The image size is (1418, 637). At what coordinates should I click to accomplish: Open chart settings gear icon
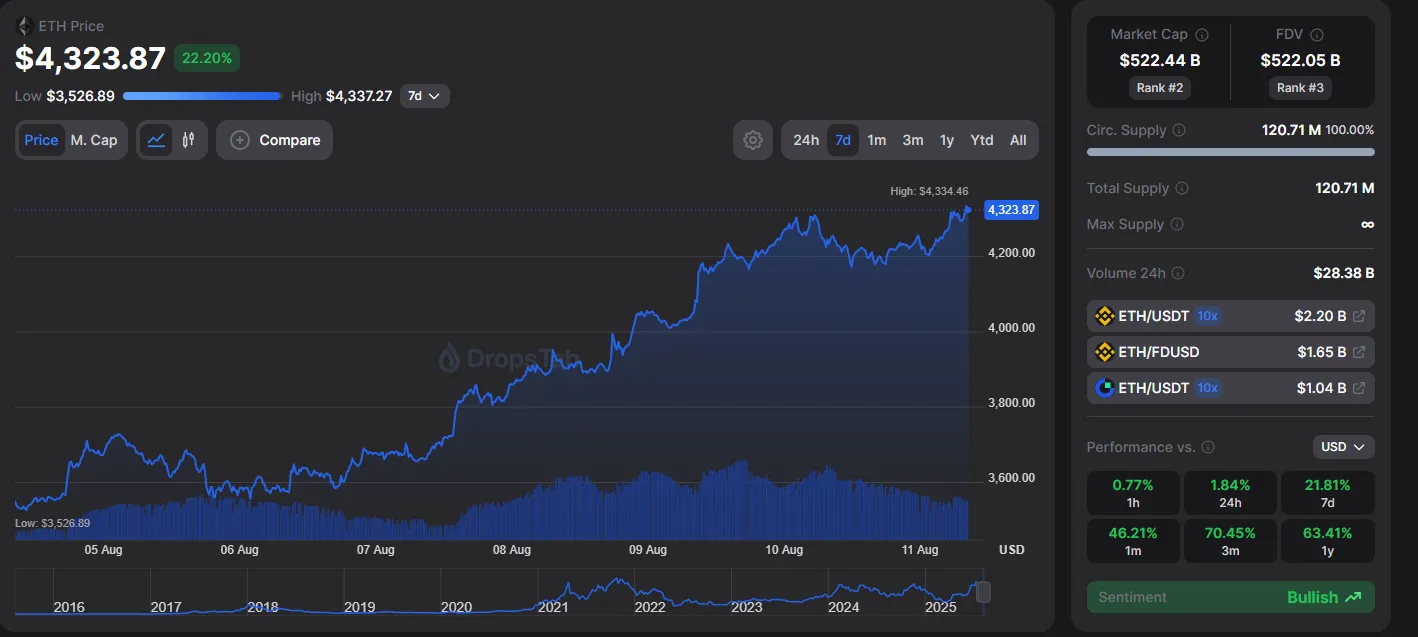(753, 140)
